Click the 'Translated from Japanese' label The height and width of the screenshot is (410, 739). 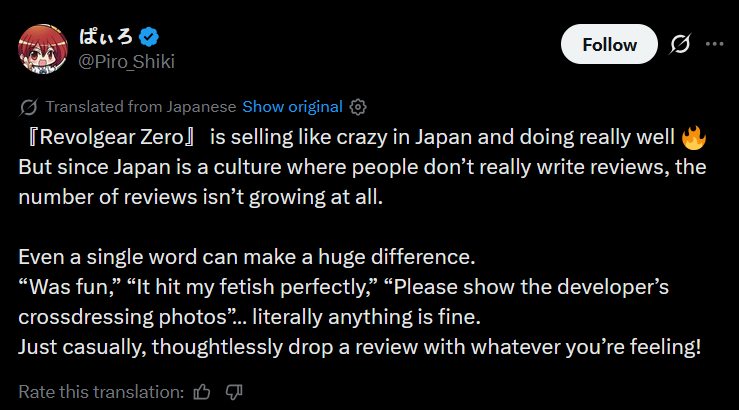[x=141, y=107]
